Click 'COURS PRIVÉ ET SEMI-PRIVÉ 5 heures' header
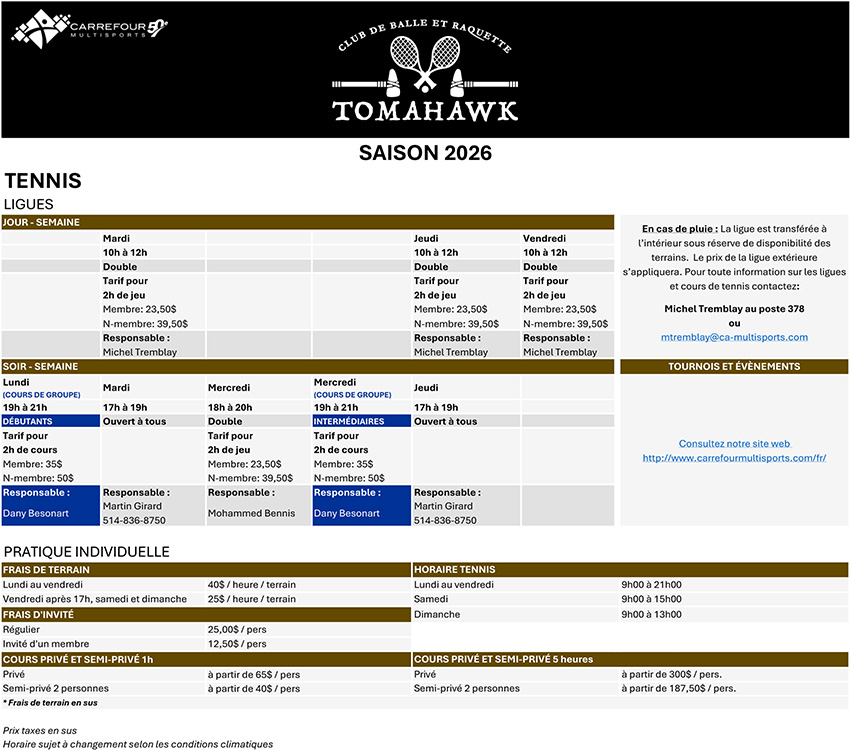850x750 pixels. 630,660
